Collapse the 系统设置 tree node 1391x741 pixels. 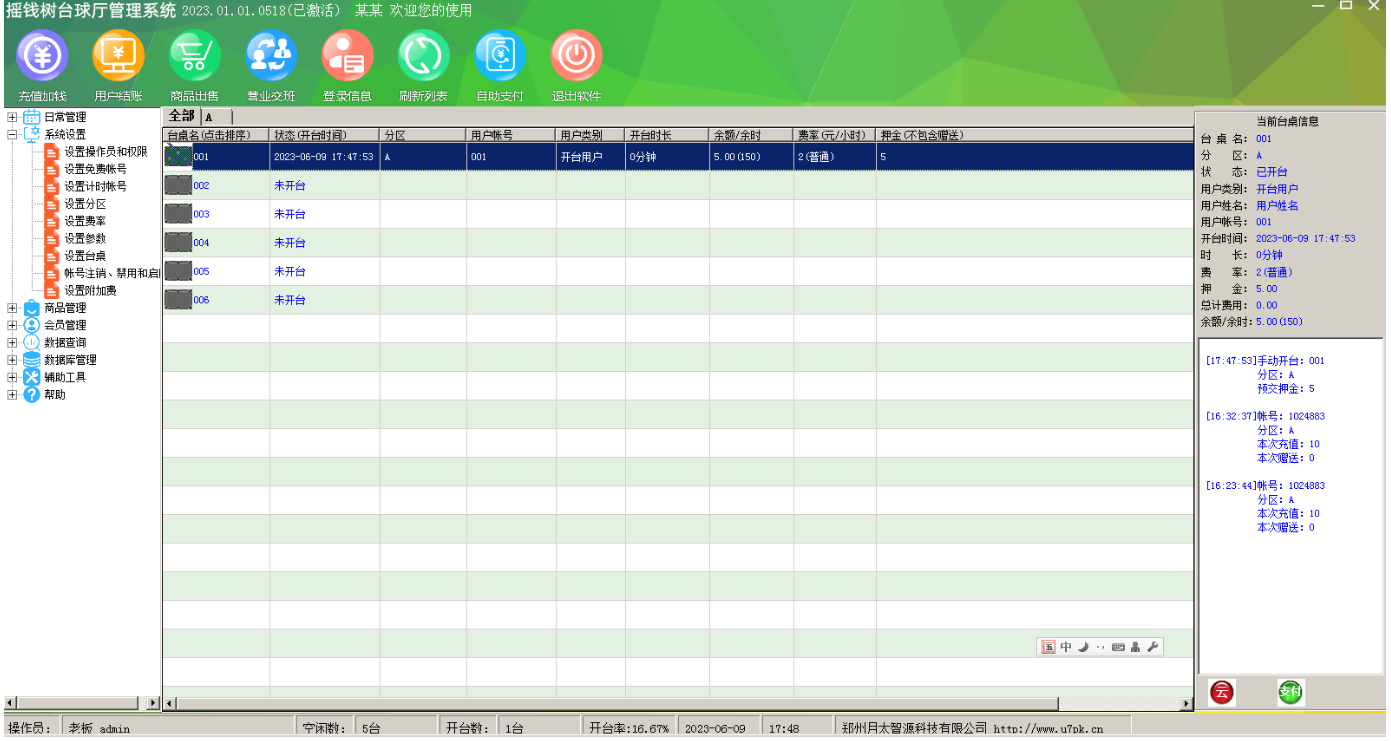click(12, 134)
